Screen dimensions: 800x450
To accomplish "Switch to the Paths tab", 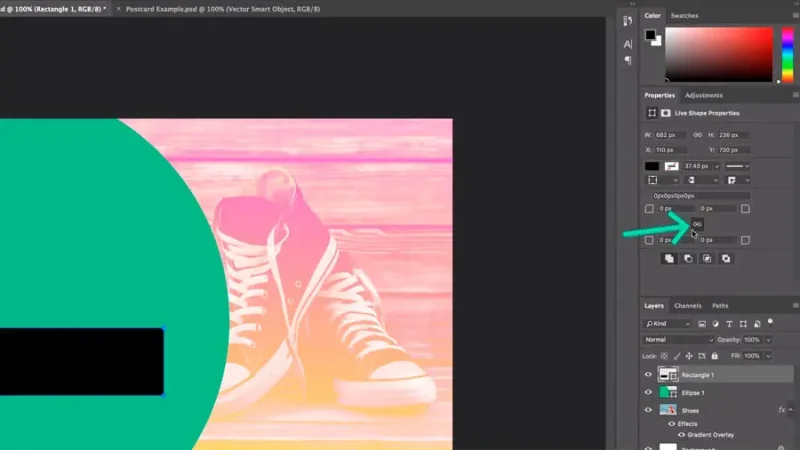I will point(720,306).
